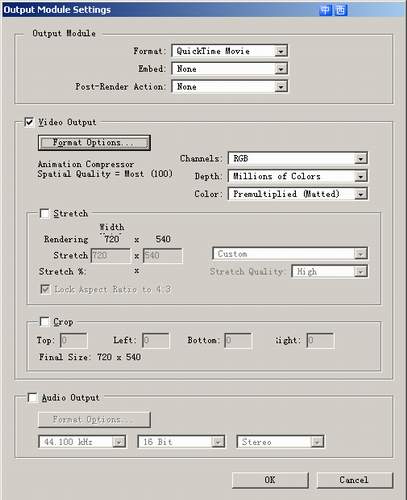Click the Animation Compressor text

click(86, 164)
